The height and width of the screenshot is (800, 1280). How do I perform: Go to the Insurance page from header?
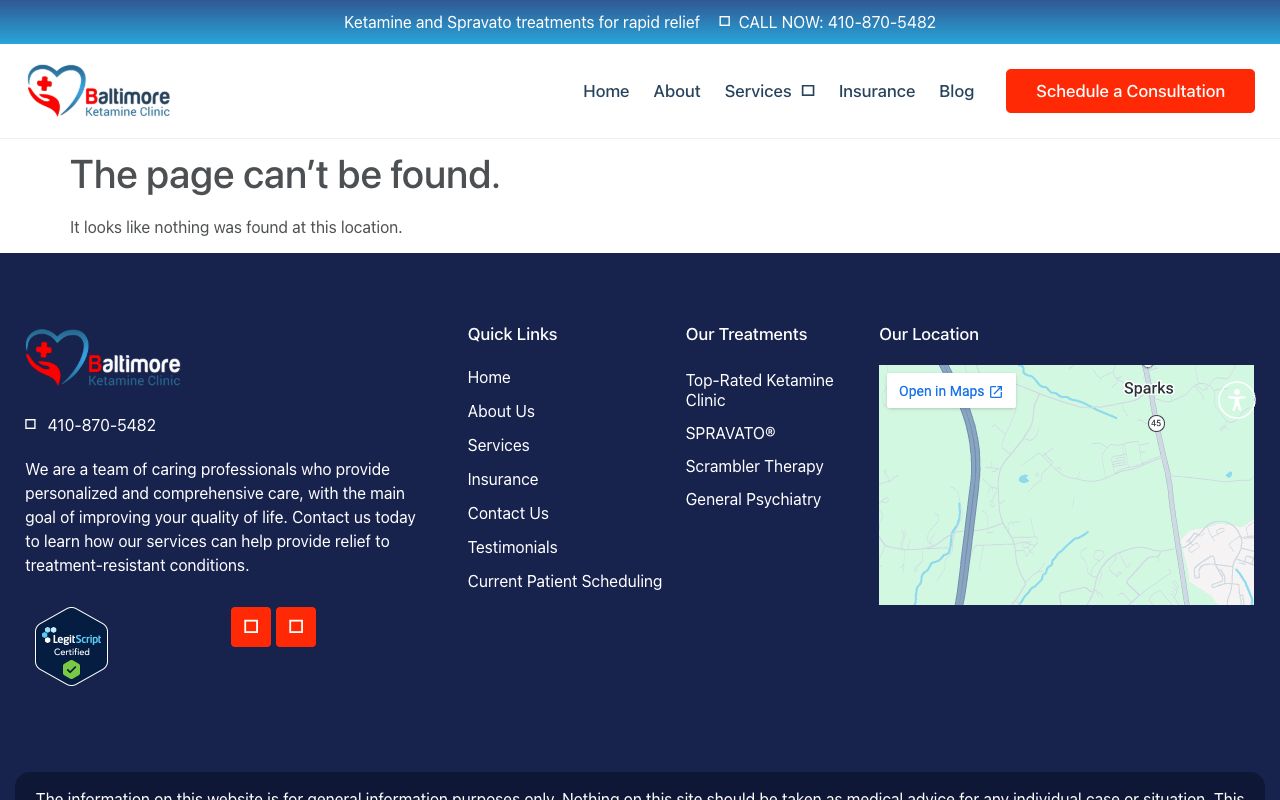click(x=876, y=91)
